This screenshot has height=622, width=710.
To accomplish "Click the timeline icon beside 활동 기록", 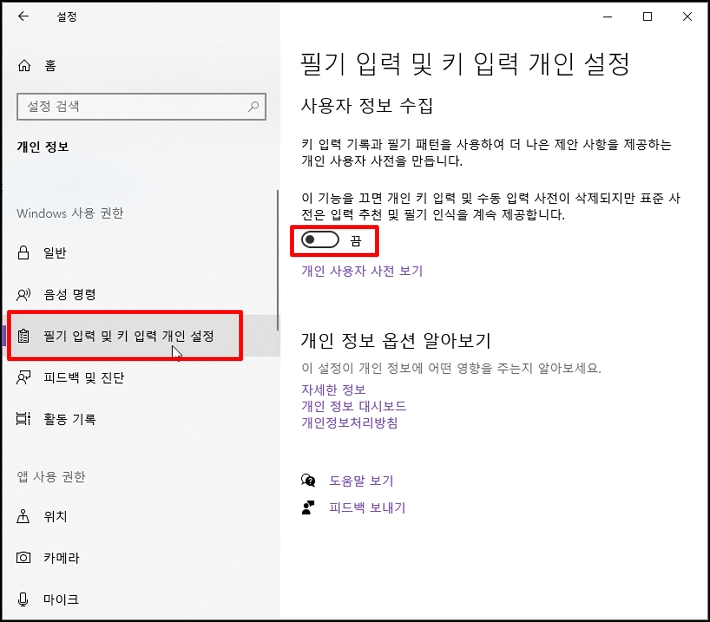I will [23, 419].
